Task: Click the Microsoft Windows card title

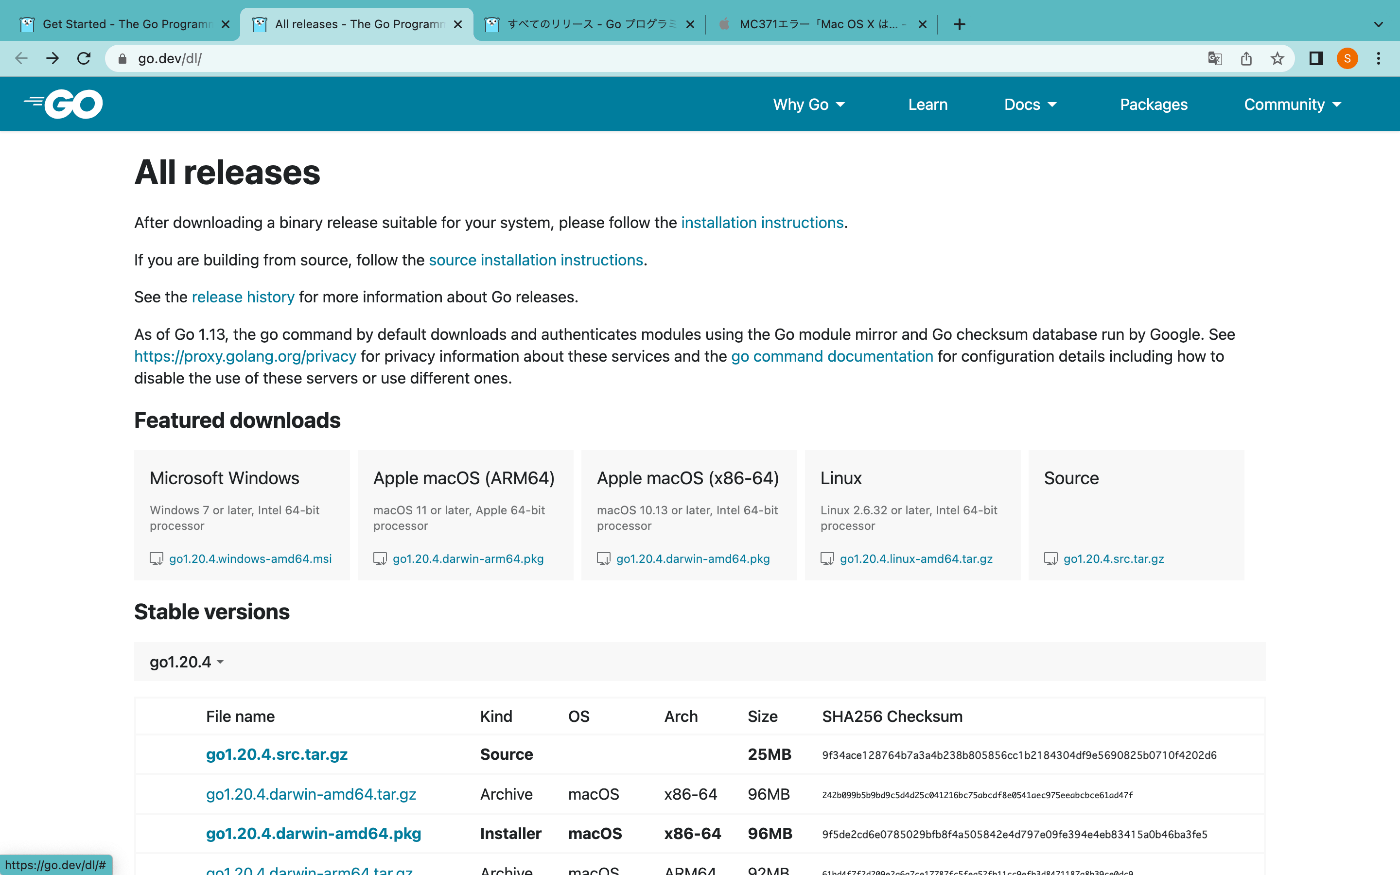Action: tap(224, 478)
